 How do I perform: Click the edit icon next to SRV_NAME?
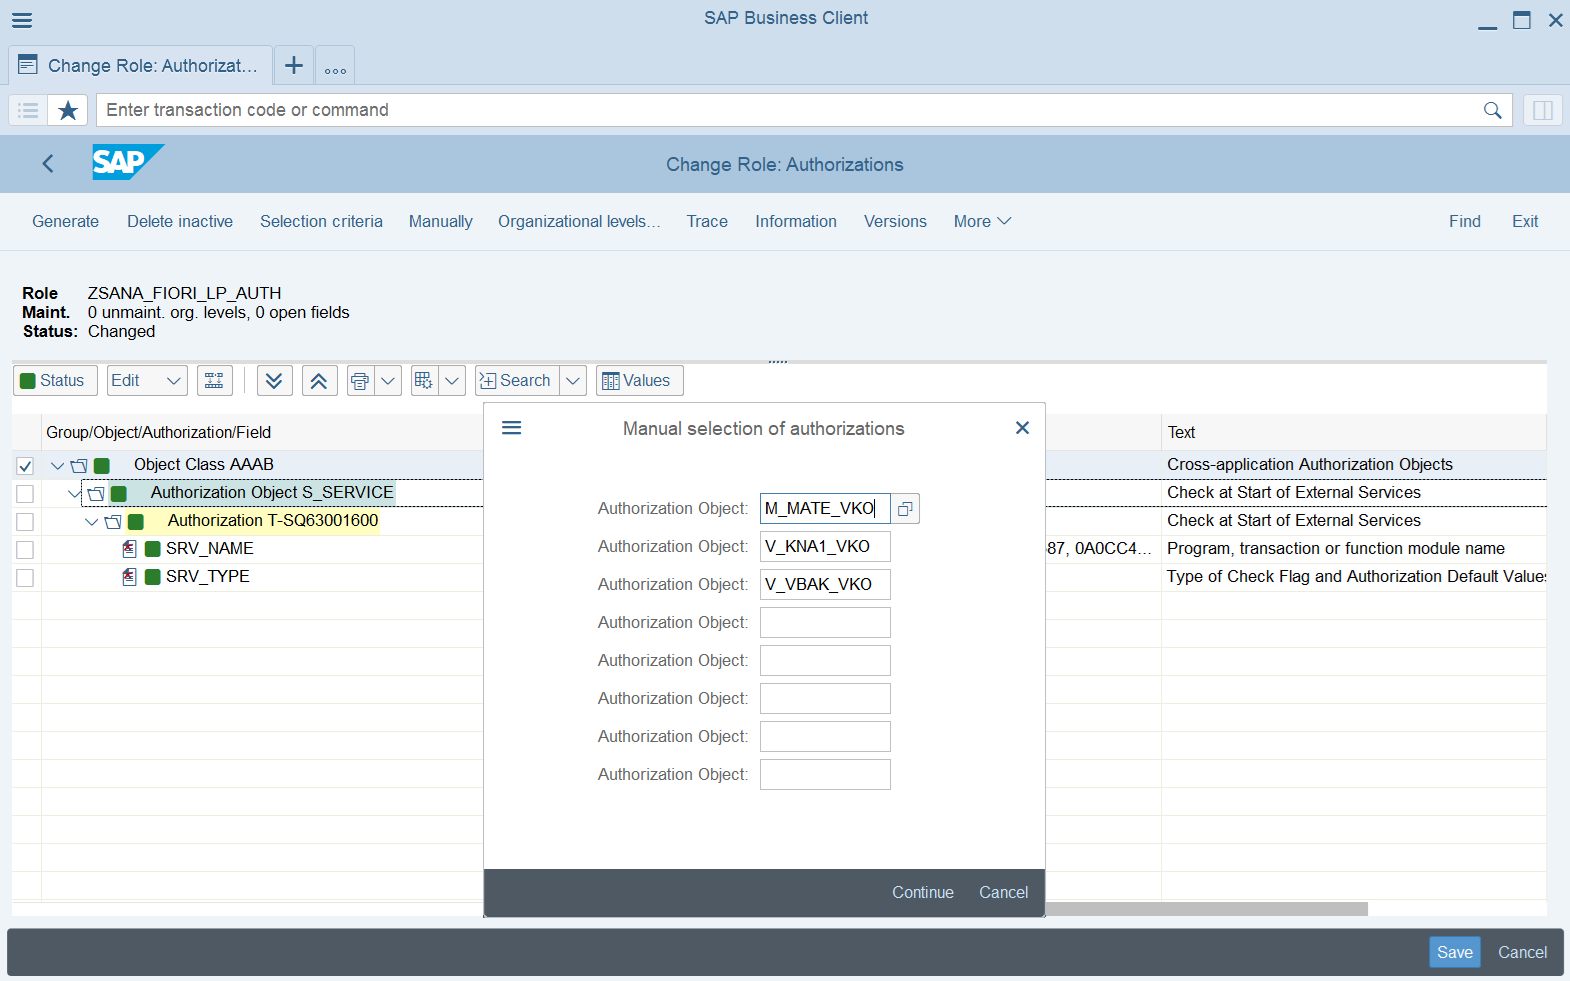coord(129,549)
